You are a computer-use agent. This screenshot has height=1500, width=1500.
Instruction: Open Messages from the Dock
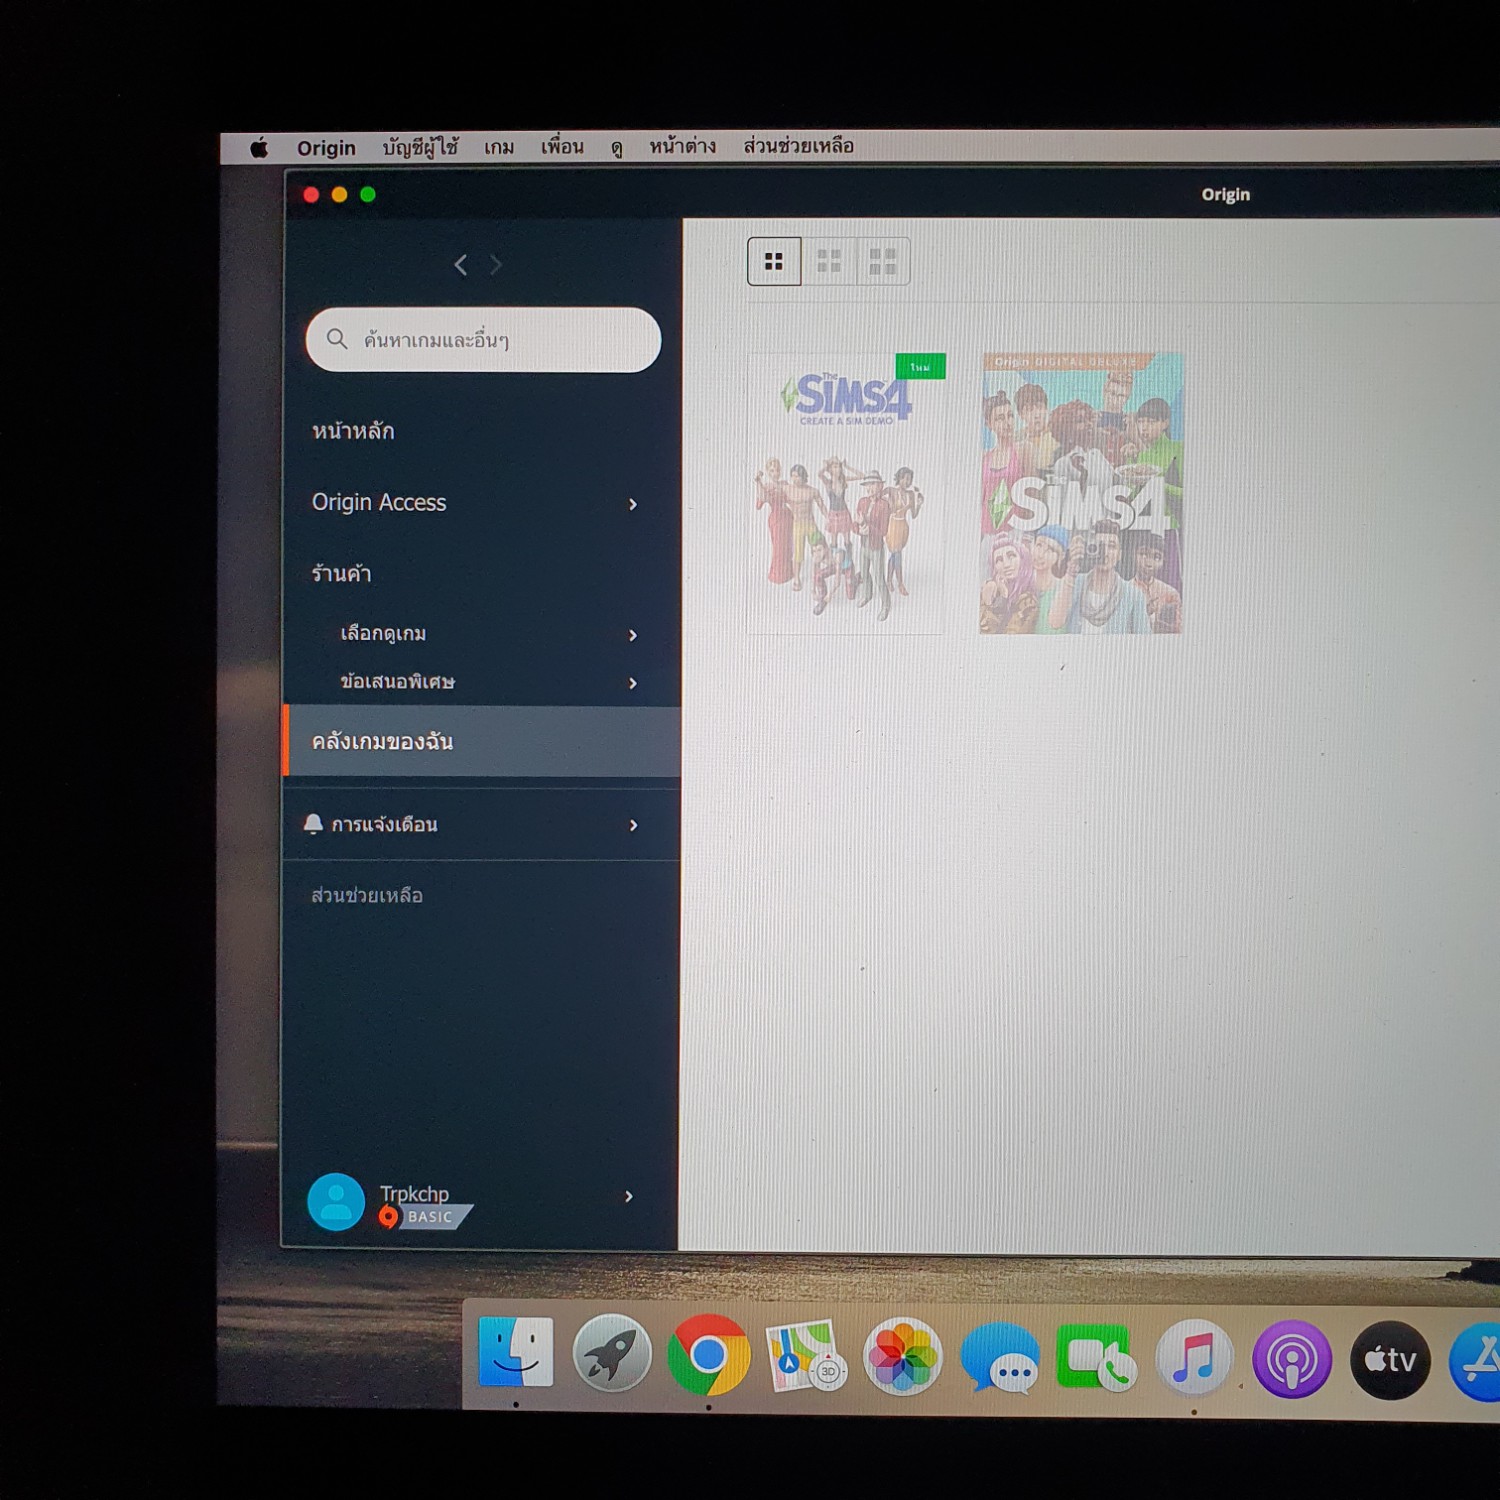(x=999, y=1358)
